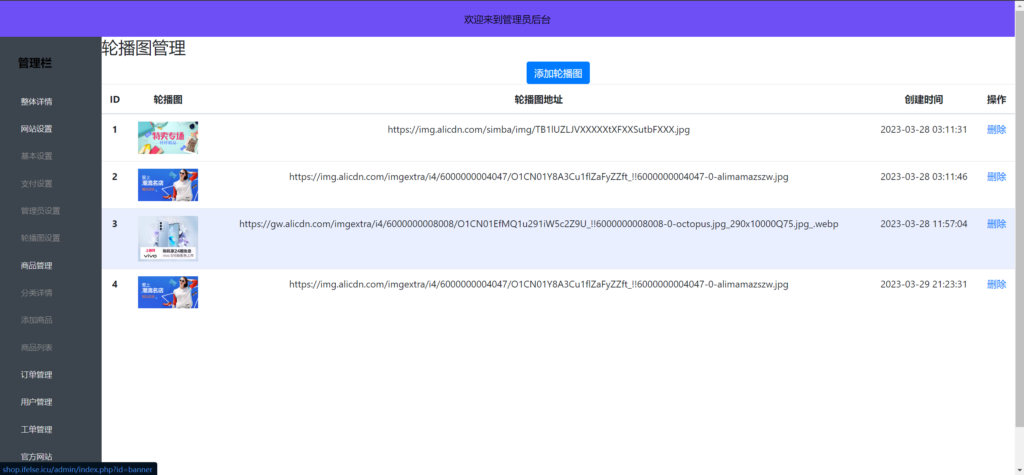Click the row 2 banner thumbnail
The height and width of the screenshot is (475, 1024).
click(168, 185)
